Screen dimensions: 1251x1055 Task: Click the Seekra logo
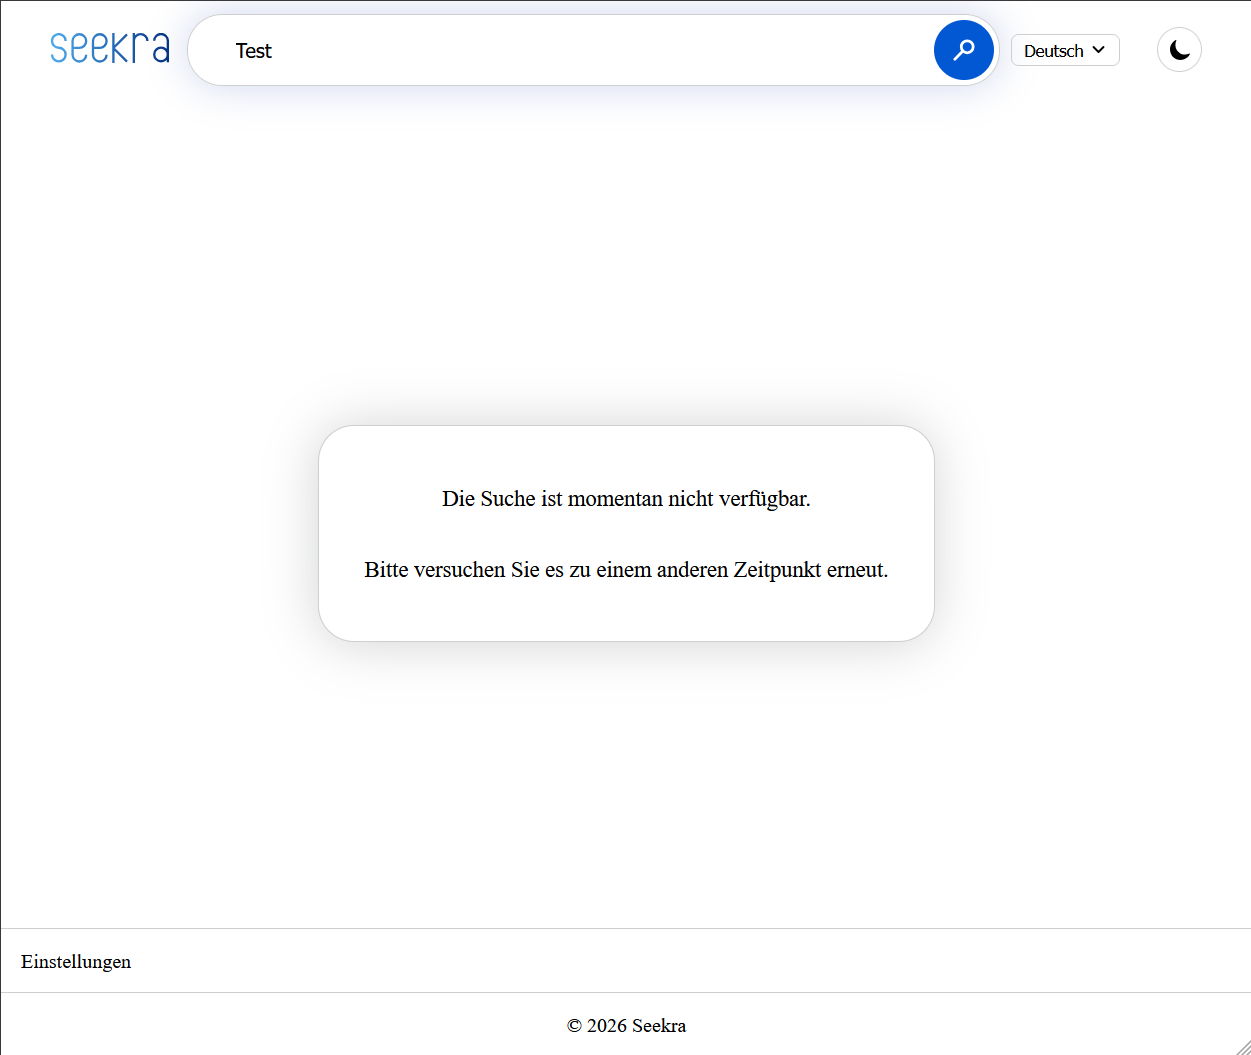tap(110, 48)
